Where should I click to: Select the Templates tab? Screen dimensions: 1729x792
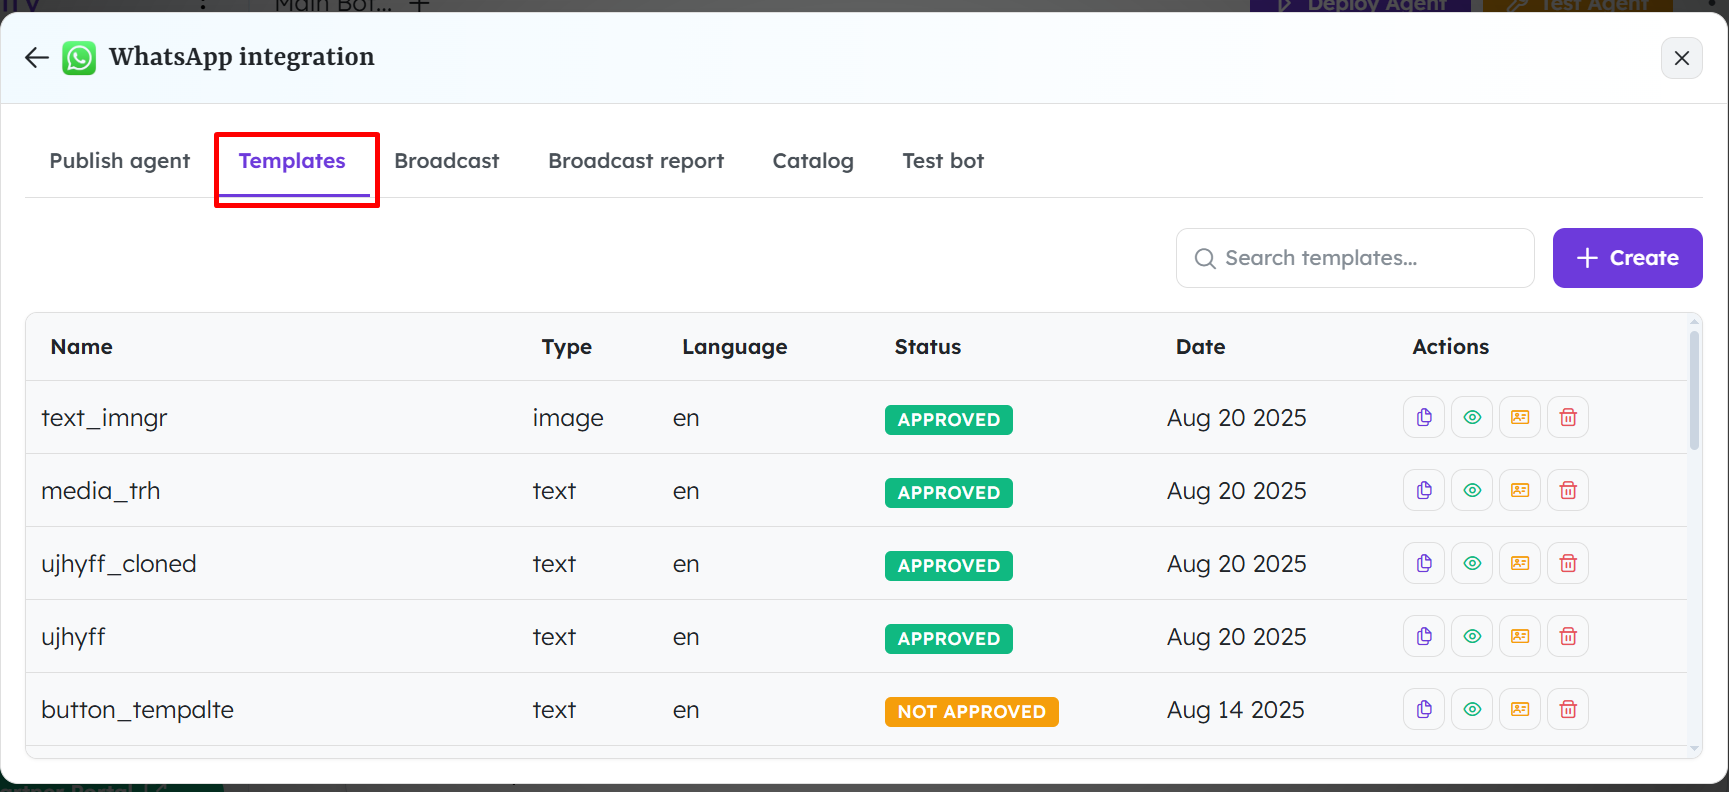tap(292, 161)
